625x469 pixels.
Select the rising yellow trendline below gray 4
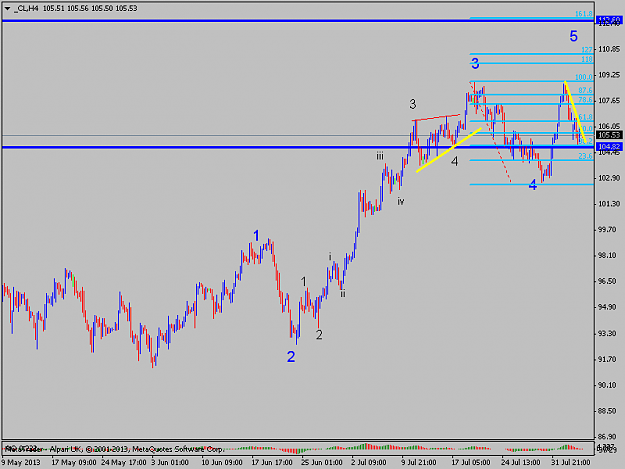448,150
